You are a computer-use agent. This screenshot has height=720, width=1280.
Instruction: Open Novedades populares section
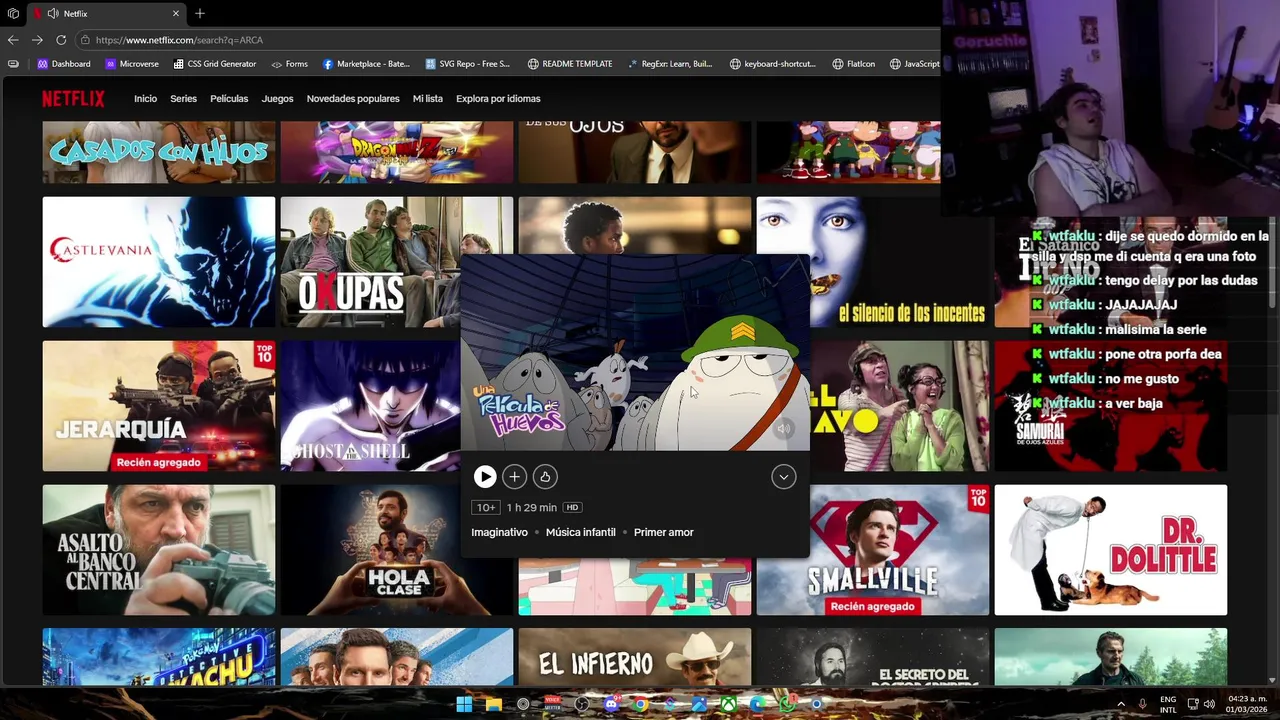coord(353,99)
